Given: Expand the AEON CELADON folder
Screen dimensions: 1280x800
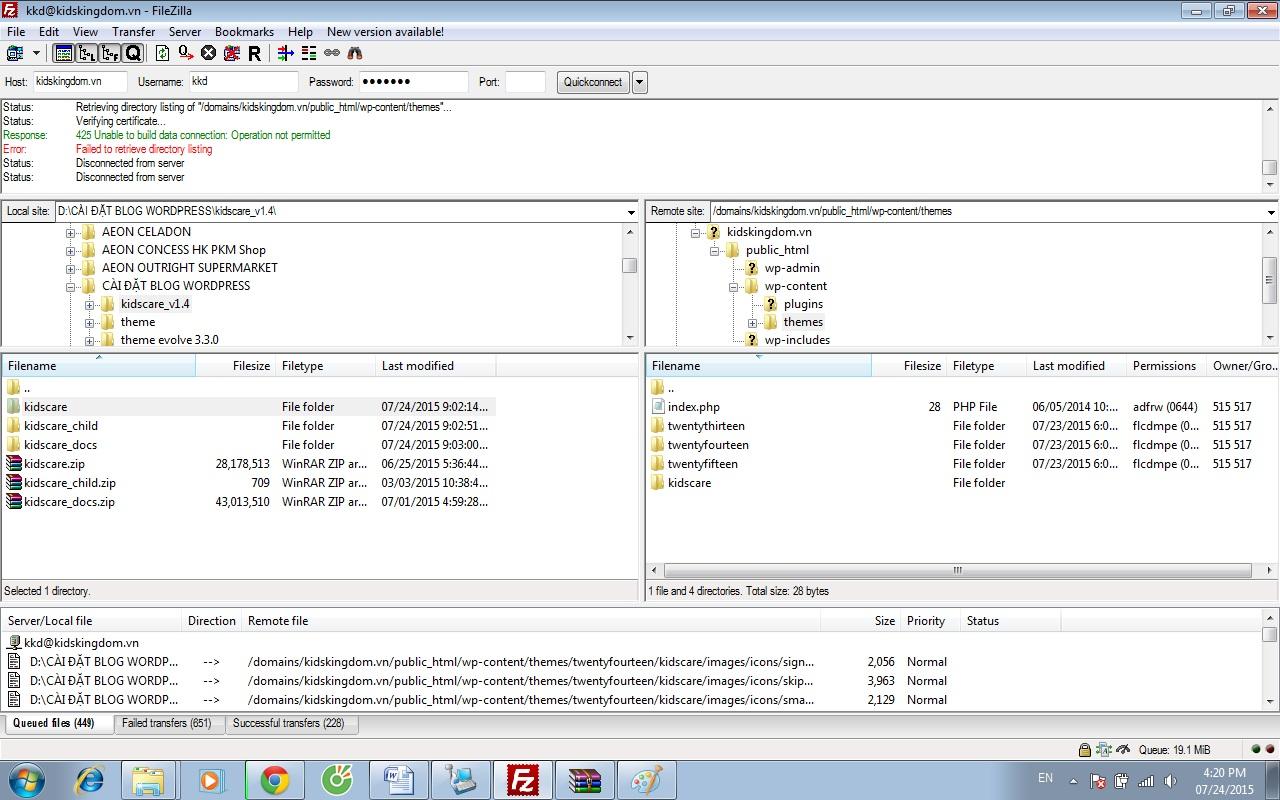Looking at the screenshot, I should point(71,232).
